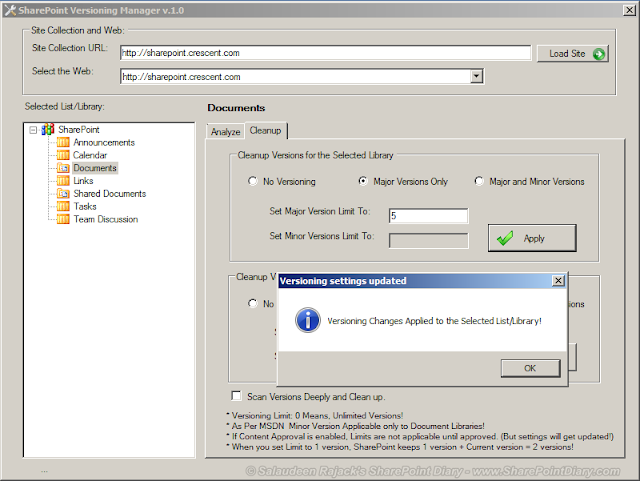The width and height of the screenshot is (640, 481).
Task: Click the Links list icon
Action: (63, 180)
